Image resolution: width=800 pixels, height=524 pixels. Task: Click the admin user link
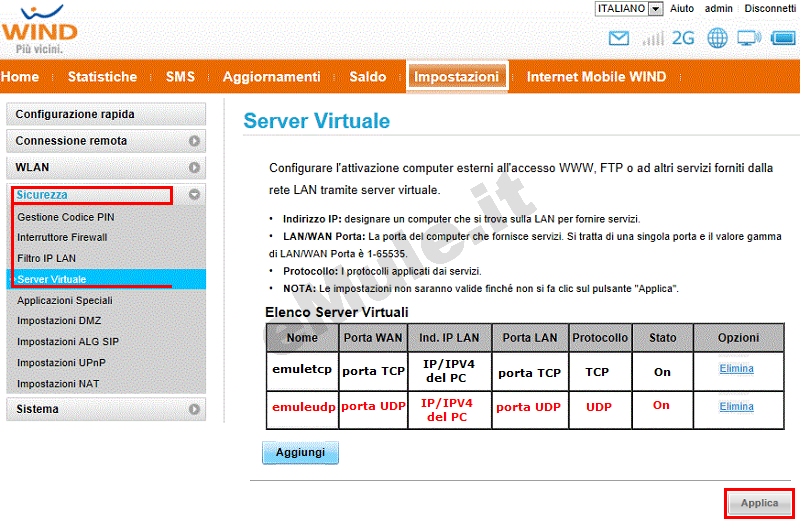[x=718, y=9]
